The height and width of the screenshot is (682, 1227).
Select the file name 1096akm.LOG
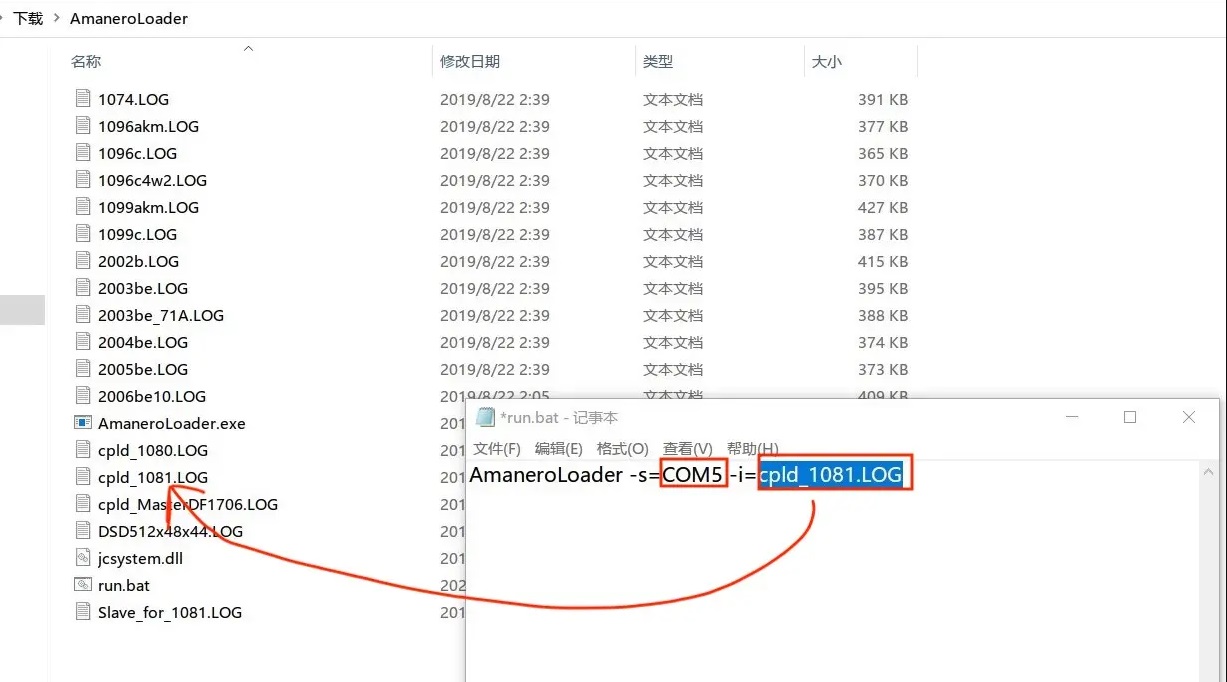click(148, 126)
